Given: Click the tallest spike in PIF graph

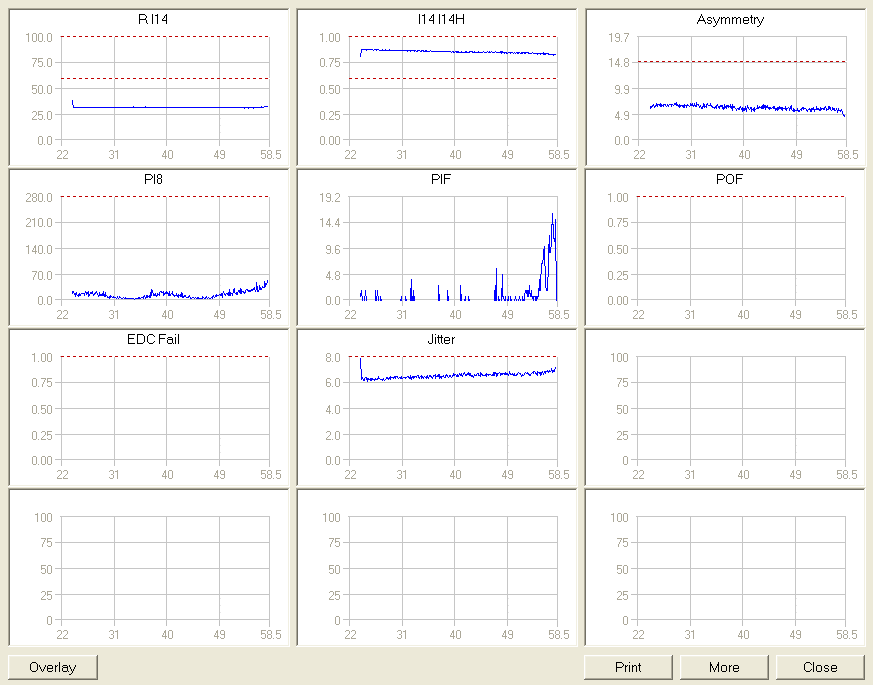Looking at the screenshot, I should click(552, 215).
